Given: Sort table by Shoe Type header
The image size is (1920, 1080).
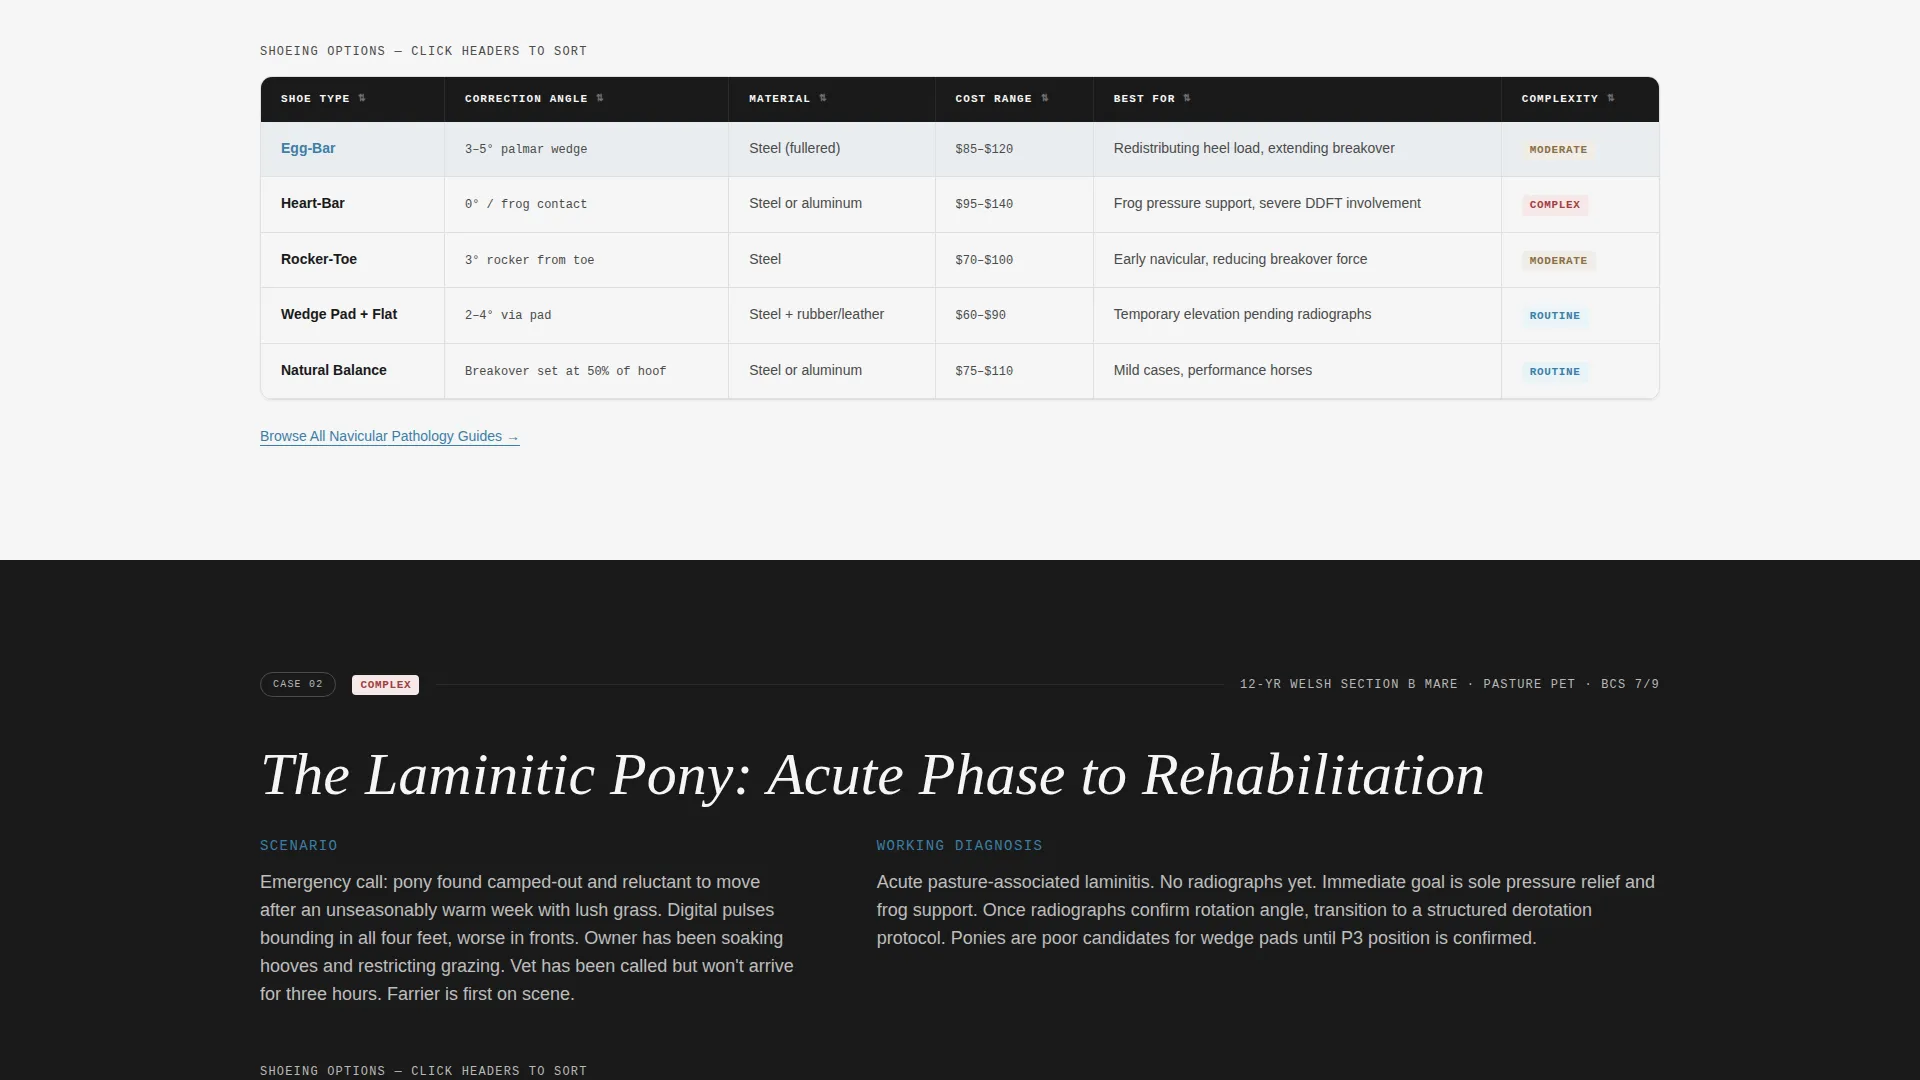Looking at the screenshot, I should tap(352, 99).
